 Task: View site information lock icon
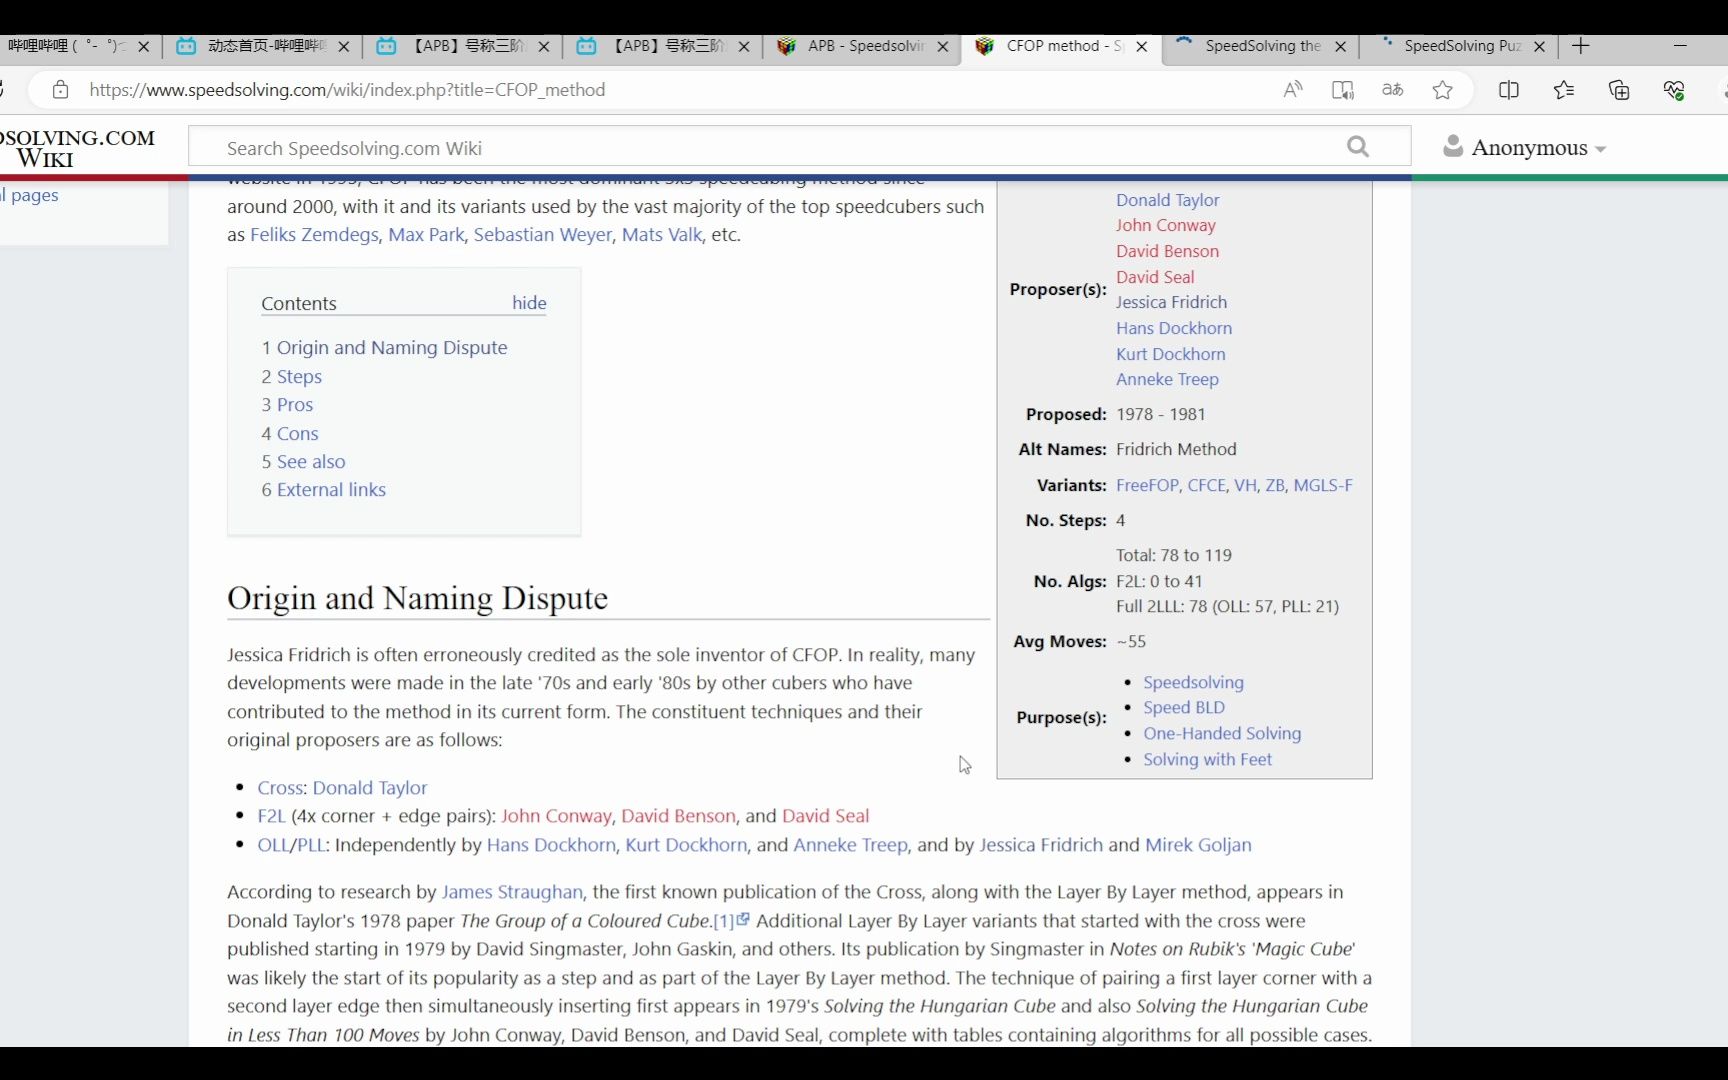point(61,90)
